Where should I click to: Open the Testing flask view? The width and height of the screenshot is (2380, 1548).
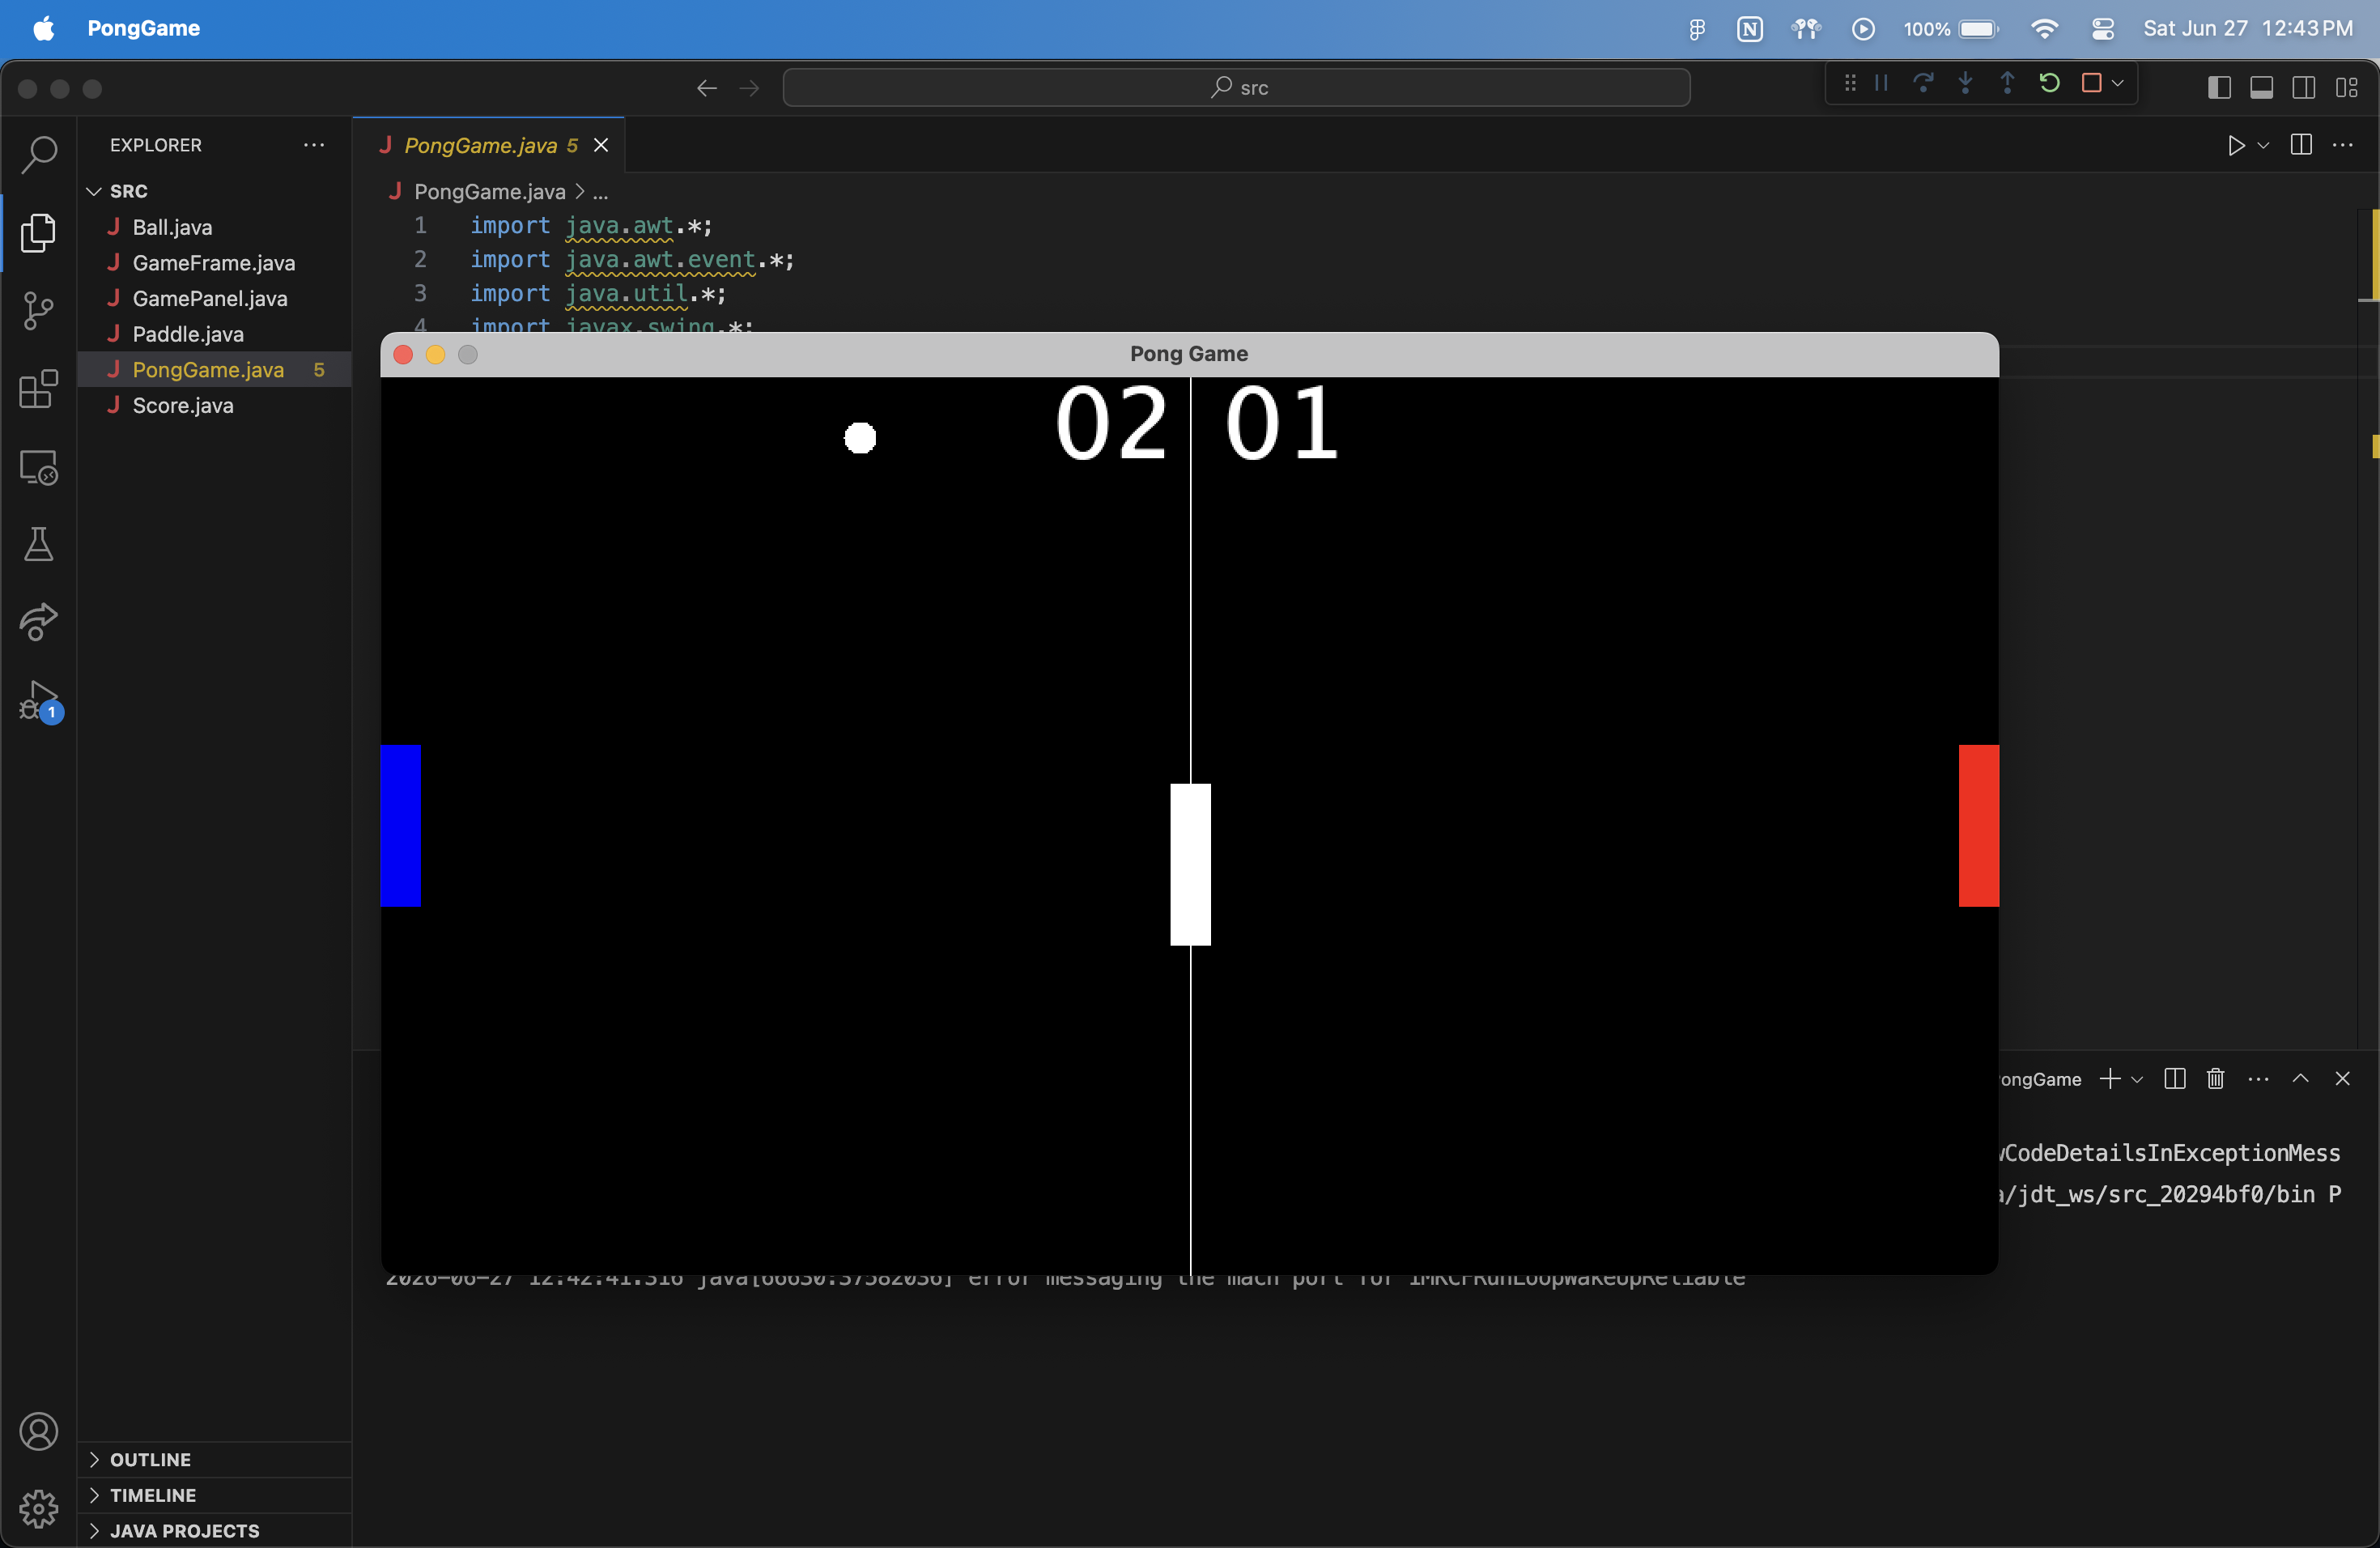tap(39, 545)
